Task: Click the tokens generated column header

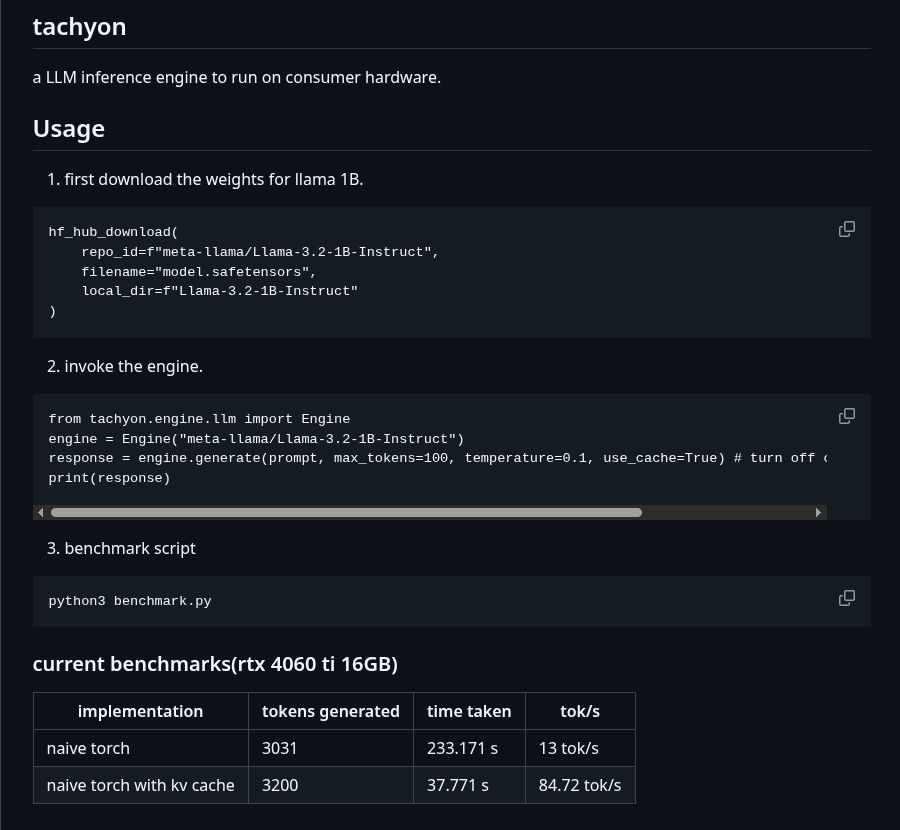Action: pos(330,711)
